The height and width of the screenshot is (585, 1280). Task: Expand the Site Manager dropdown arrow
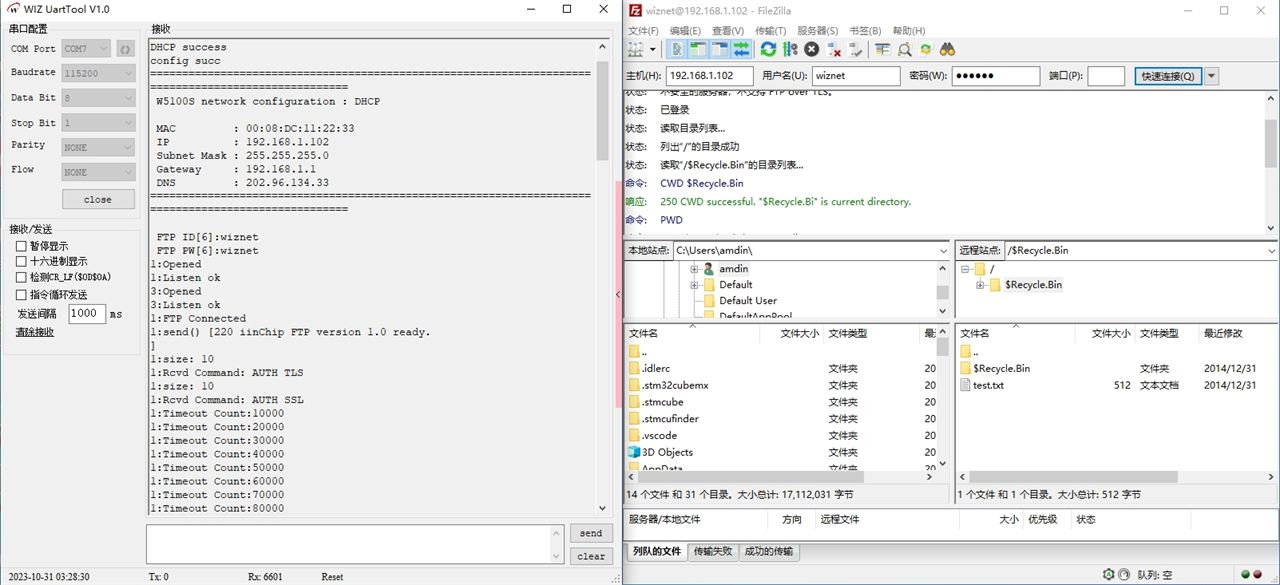pos(653,49)
